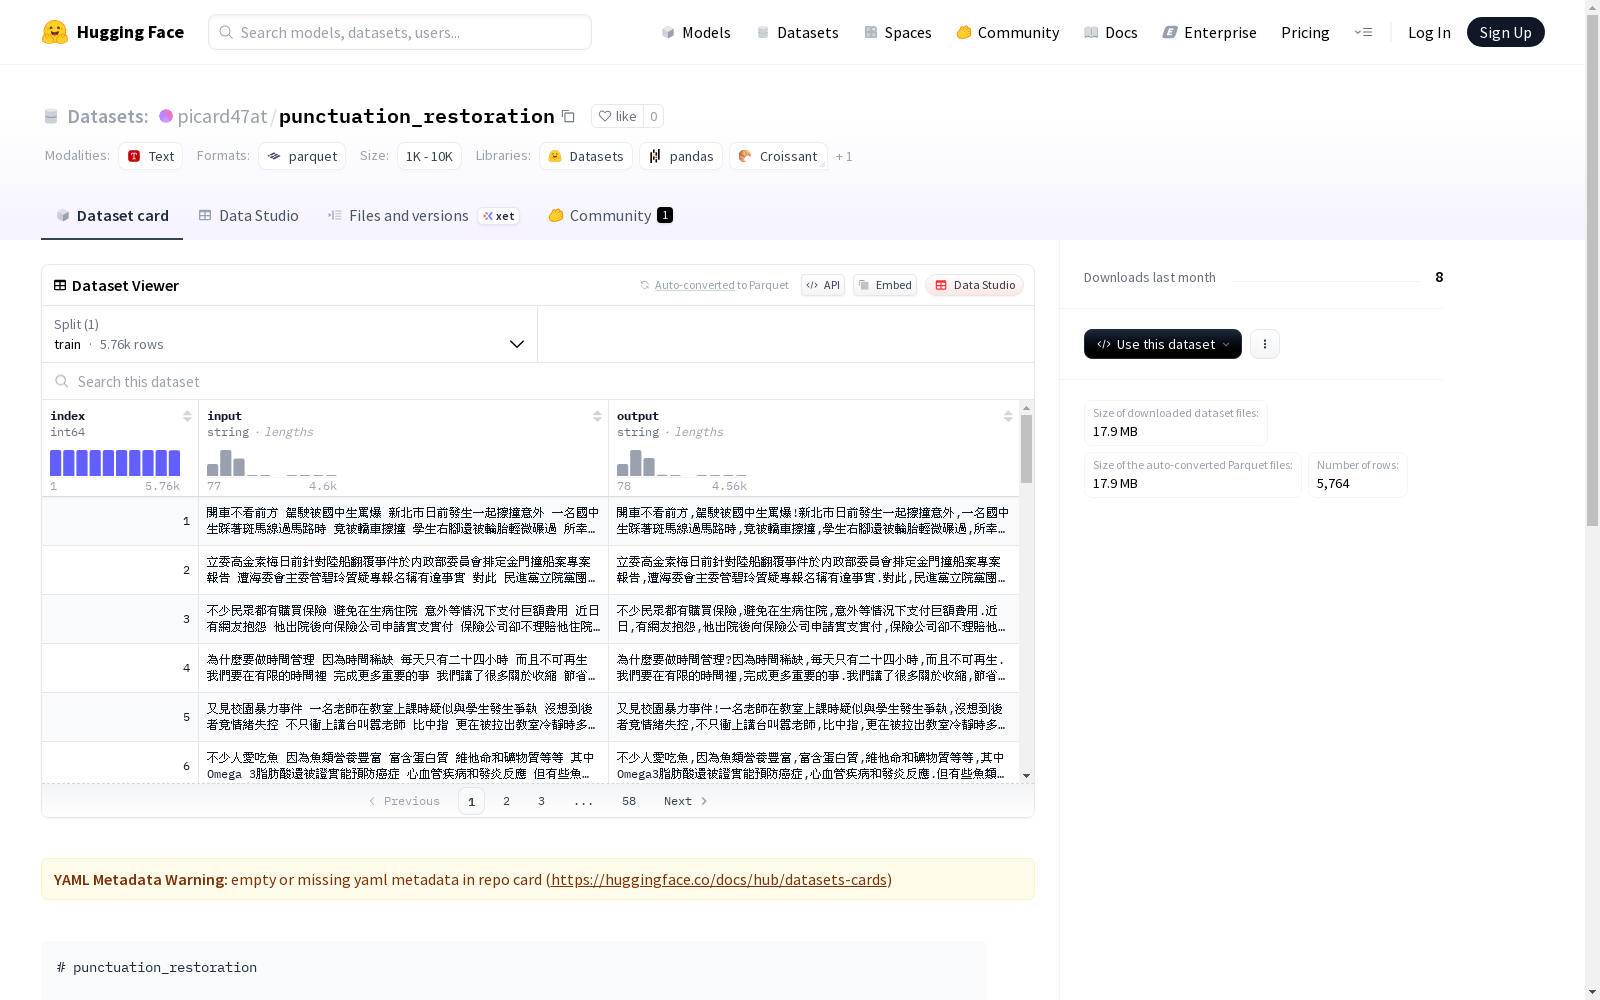
Task: Go to page 3 of viewer
Action: click(541, 801)
